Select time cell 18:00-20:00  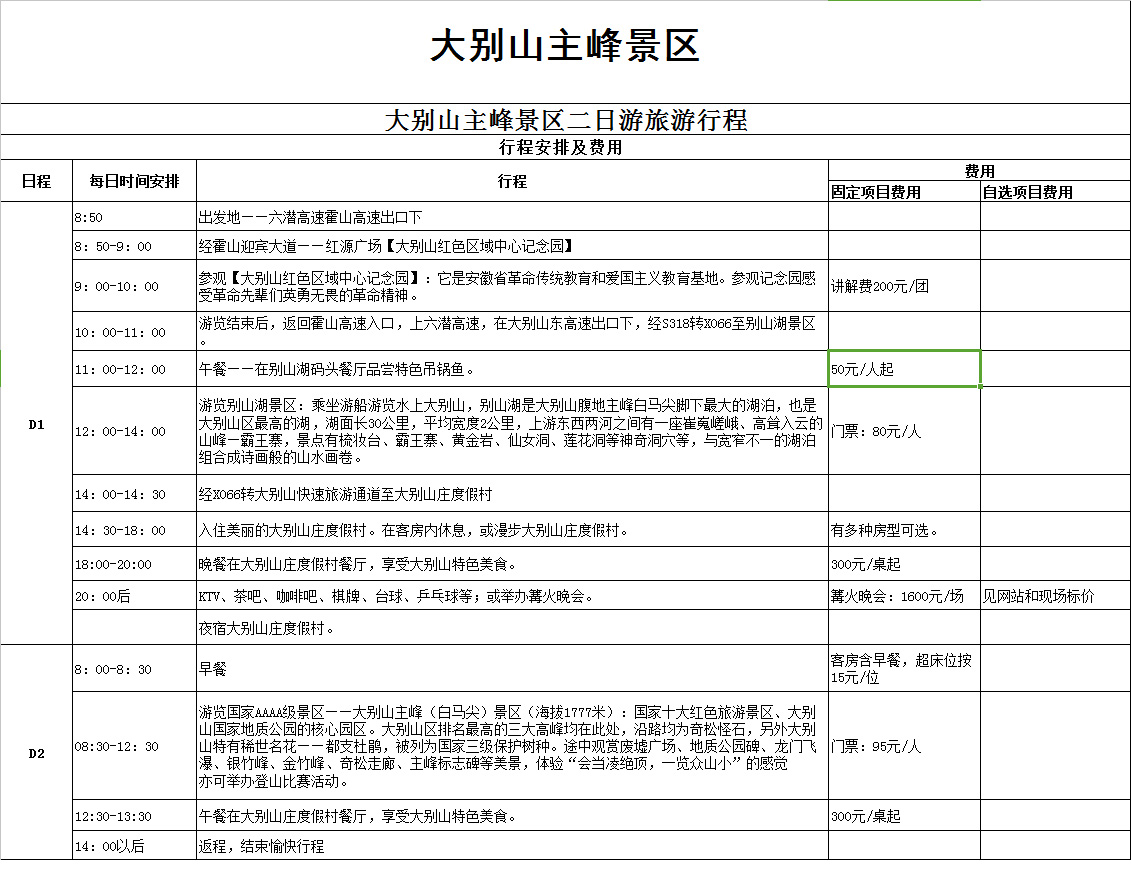pyautogui.click(x=134, y=564)
